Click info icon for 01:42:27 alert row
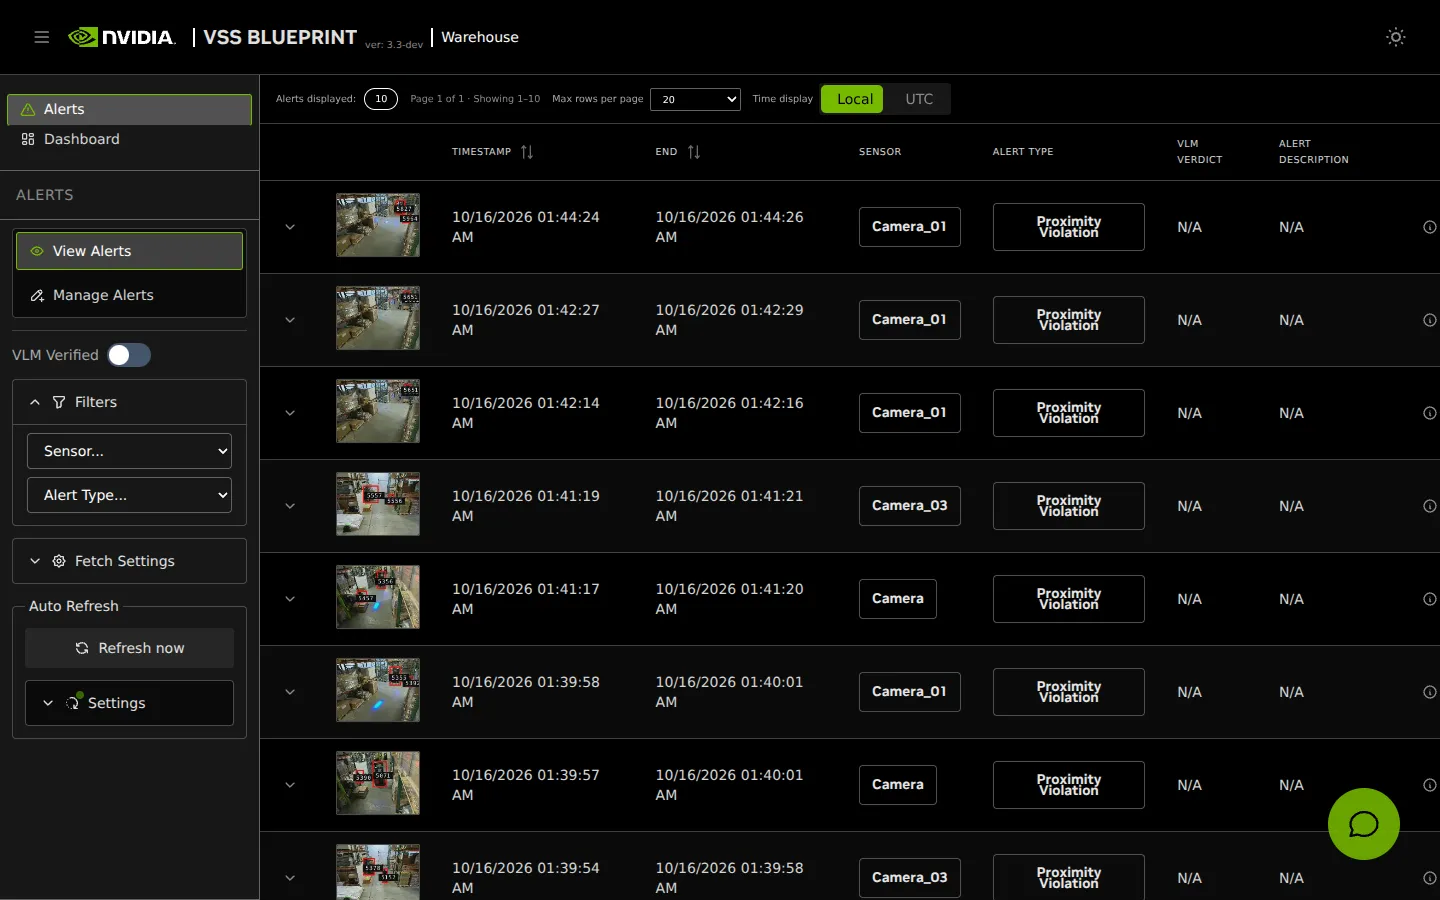Viewport: 1440px width, 900px height. (1430, 320)
